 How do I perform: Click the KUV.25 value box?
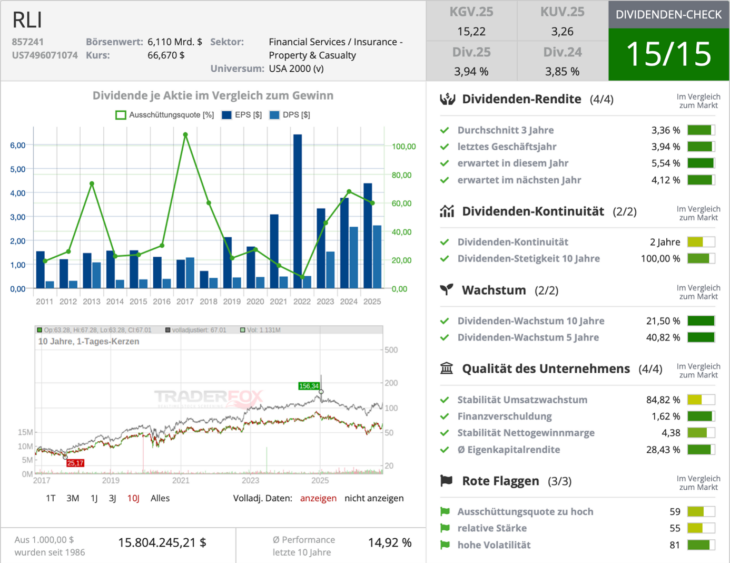tap(562, 21)
